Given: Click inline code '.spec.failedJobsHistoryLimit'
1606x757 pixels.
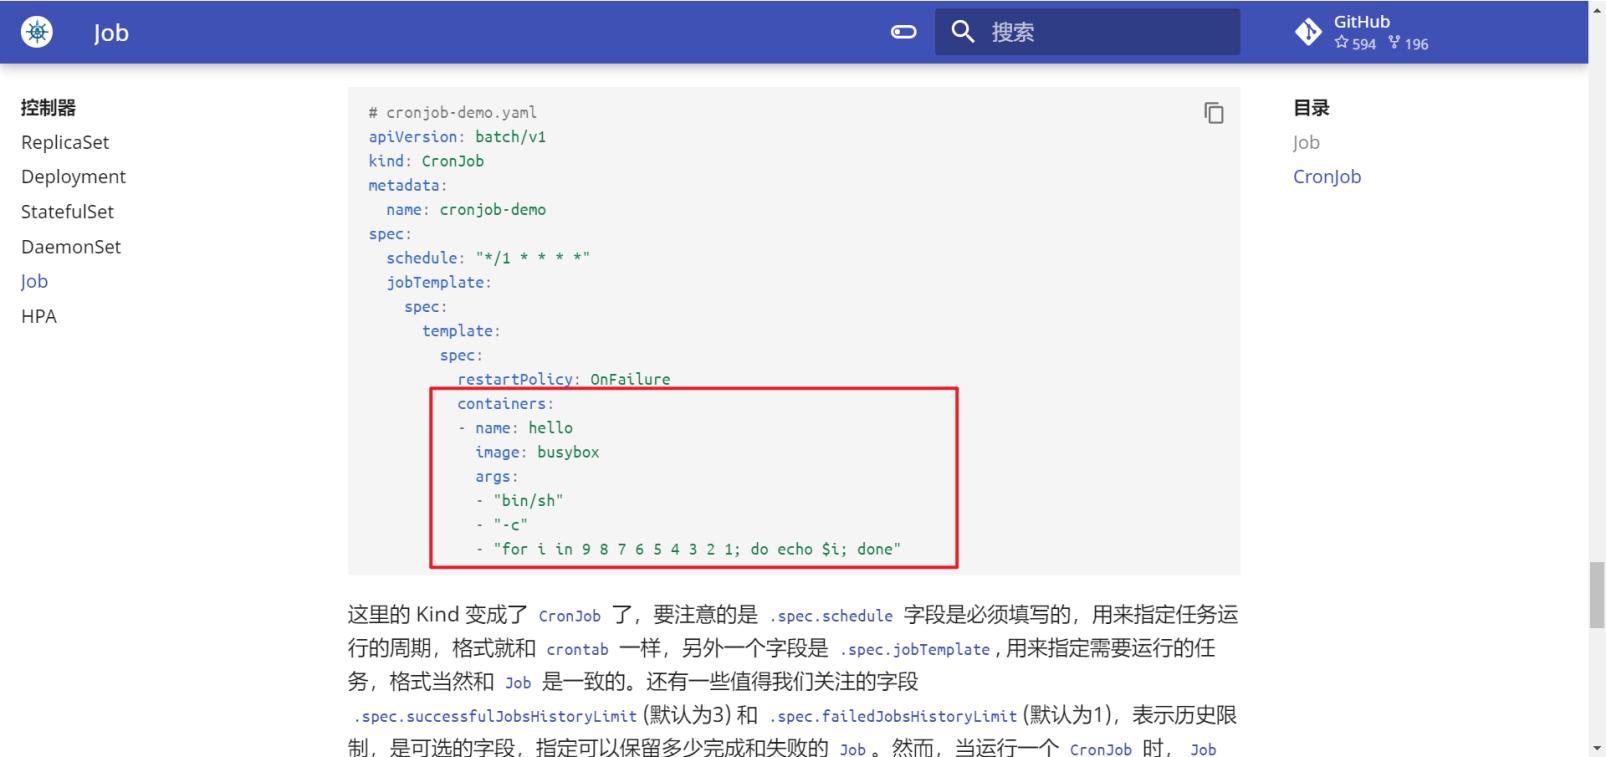Looking at the screenshot, I should click(893, 717).
